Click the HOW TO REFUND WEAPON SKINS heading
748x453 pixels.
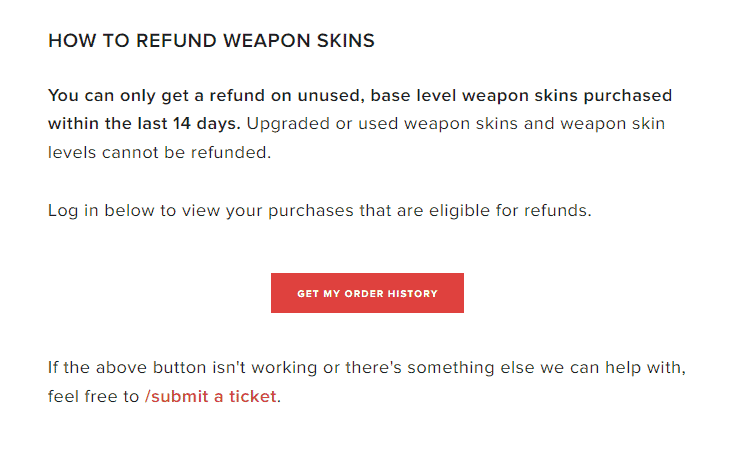click(211, 41)
